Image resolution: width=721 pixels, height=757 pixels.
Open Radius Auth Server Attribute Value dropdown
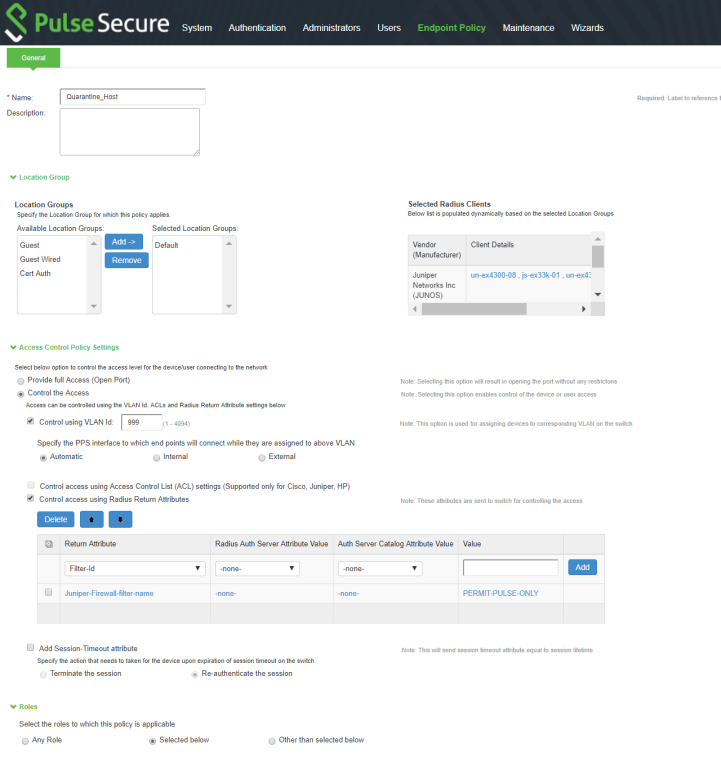pyautogui.click(x=257, y=569)
